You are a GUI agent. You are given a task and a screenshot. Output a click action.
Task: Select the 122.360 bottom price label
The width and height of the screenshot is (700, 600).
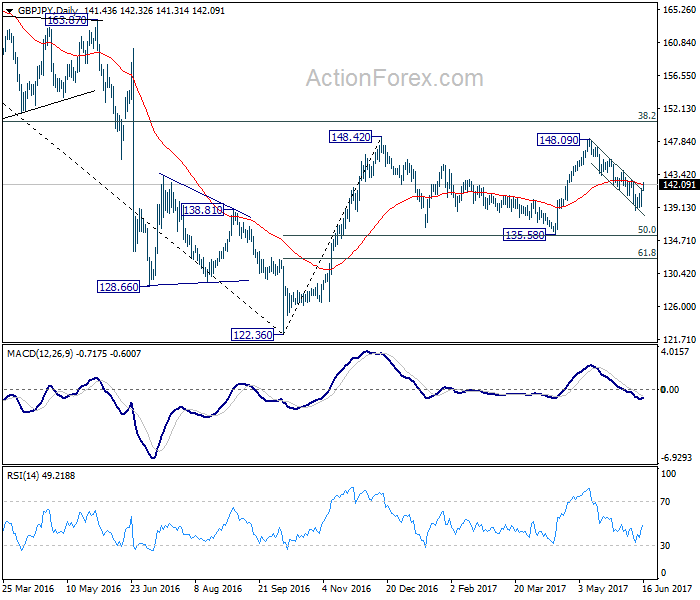(253, 334)
